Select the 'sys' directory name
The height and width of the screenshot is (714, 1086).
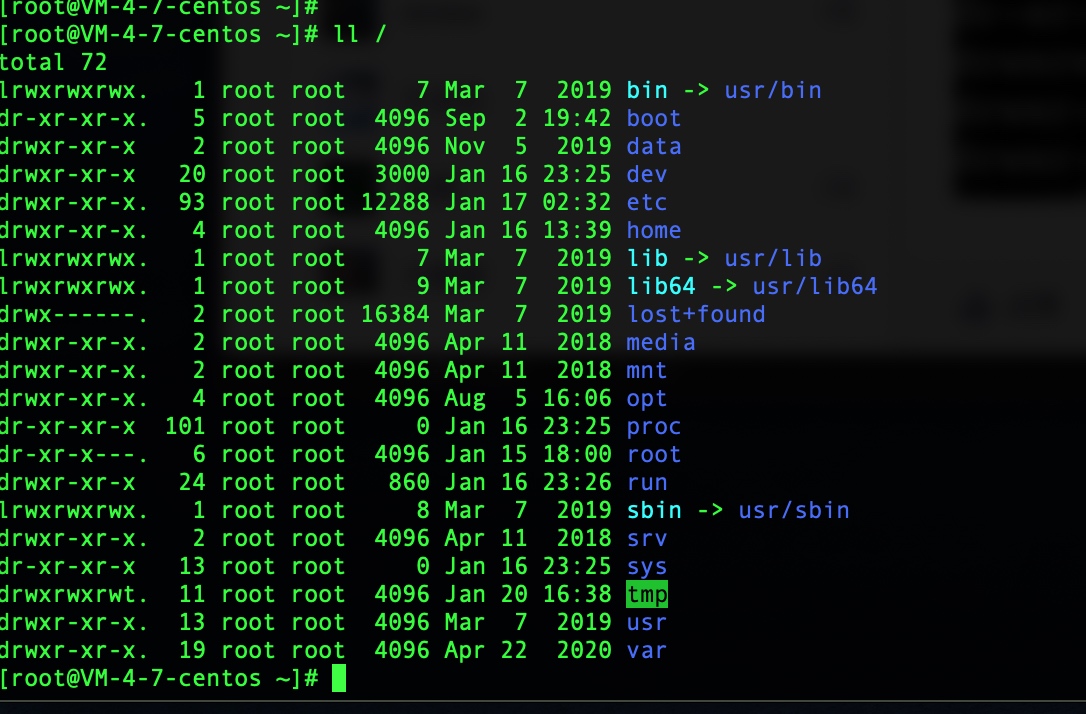[647, 566]
